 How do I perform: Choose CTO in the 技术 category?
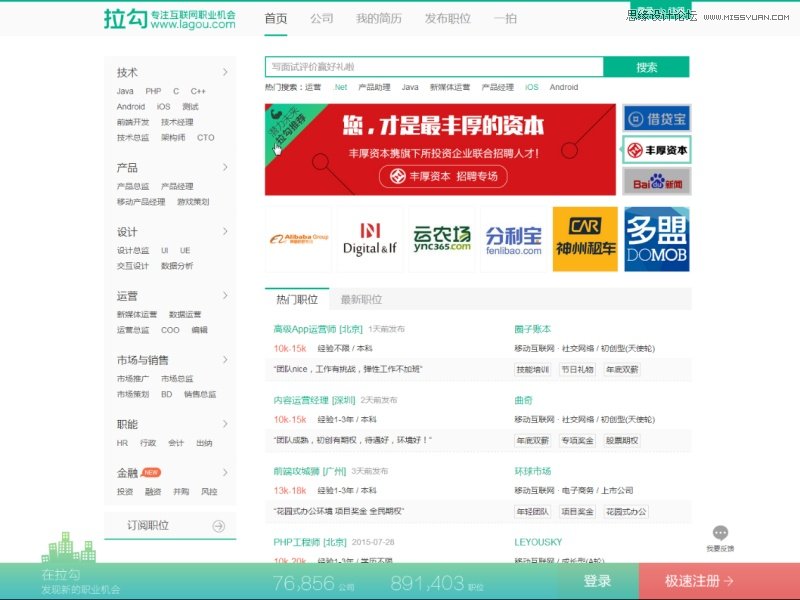coord(206,138)
